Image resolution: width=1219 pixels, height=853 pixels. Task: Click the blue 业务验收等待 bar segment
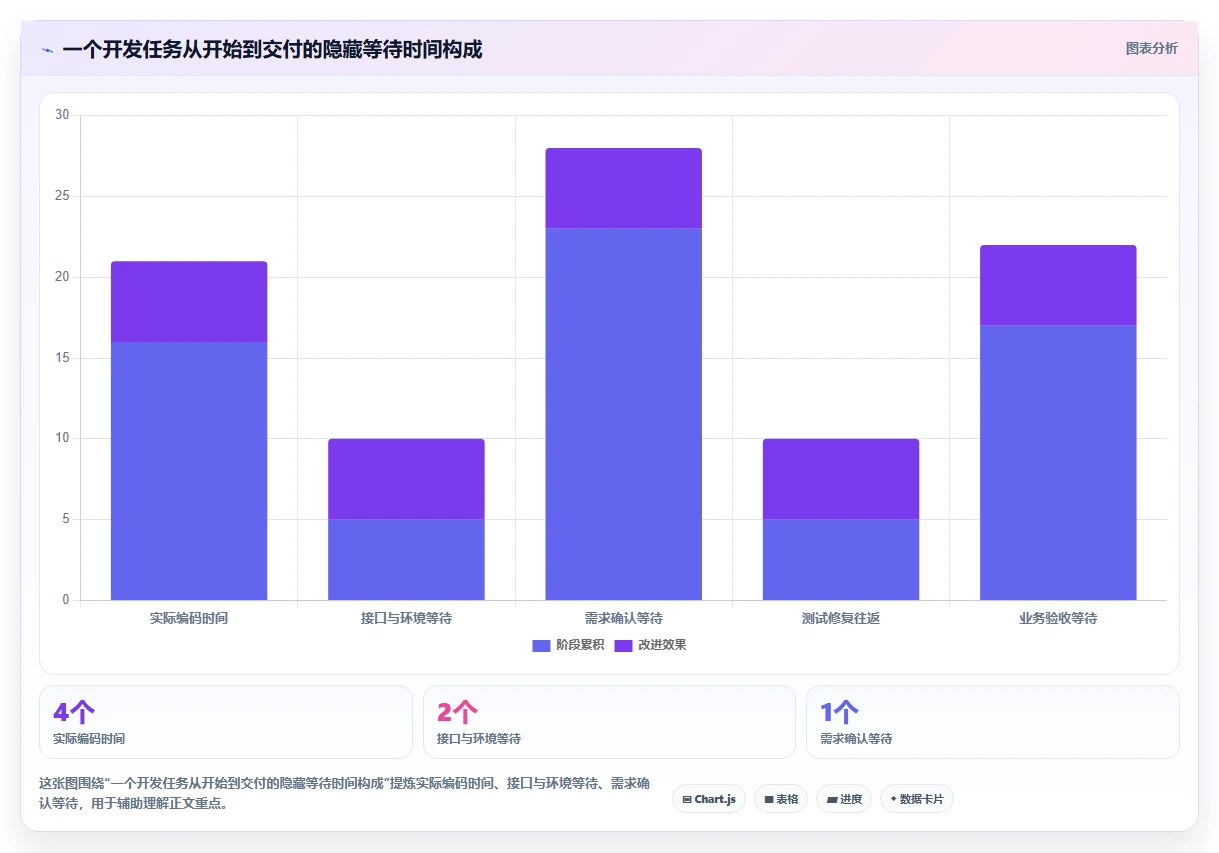point(1058,463)
